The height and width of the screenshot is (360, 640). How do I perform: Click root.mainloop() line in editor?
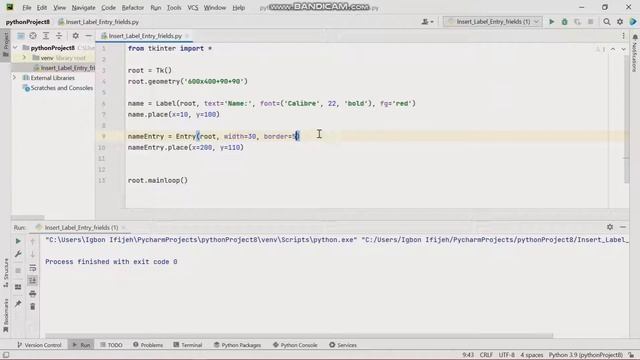click(x=158, y=180)
